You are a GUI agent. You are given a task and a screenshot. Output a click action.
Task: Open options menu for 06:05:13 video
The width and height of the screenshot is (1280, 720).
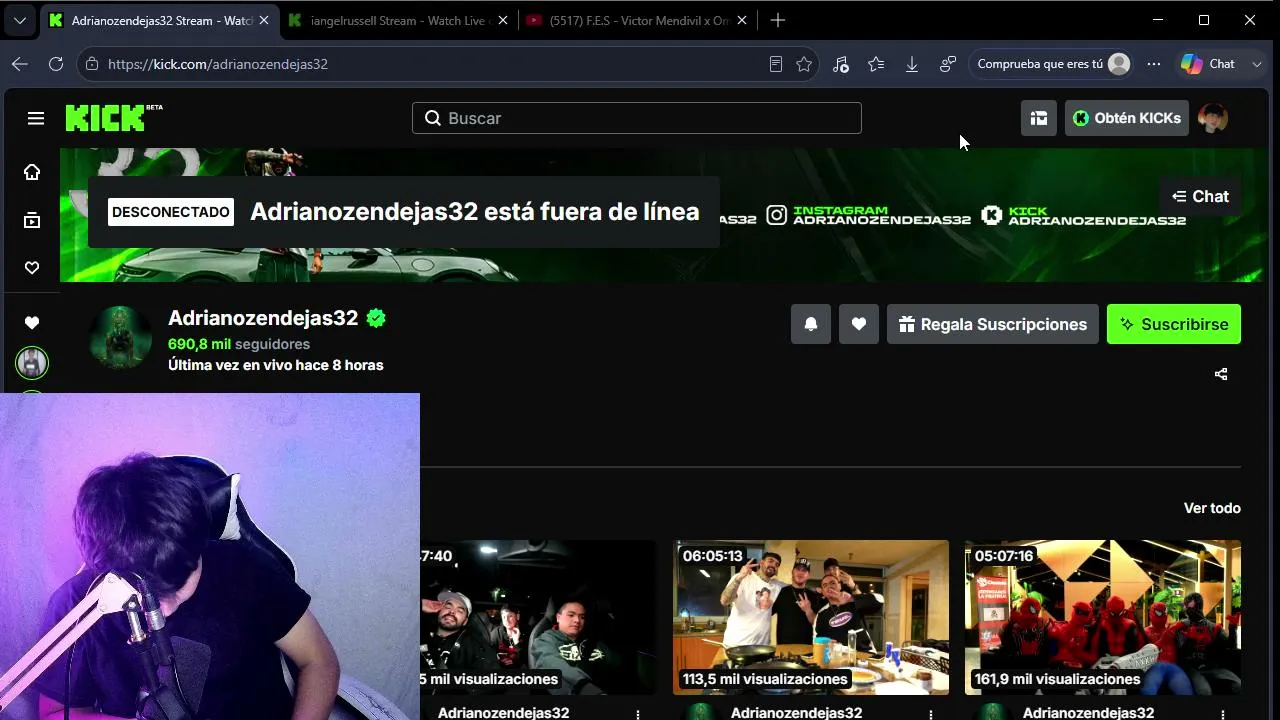click(x=931, y=714)
